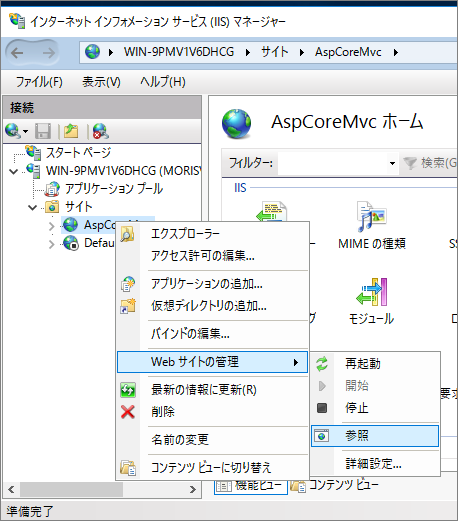Click the AspCoreMvc site globe icon in the tree

[70, 225]
